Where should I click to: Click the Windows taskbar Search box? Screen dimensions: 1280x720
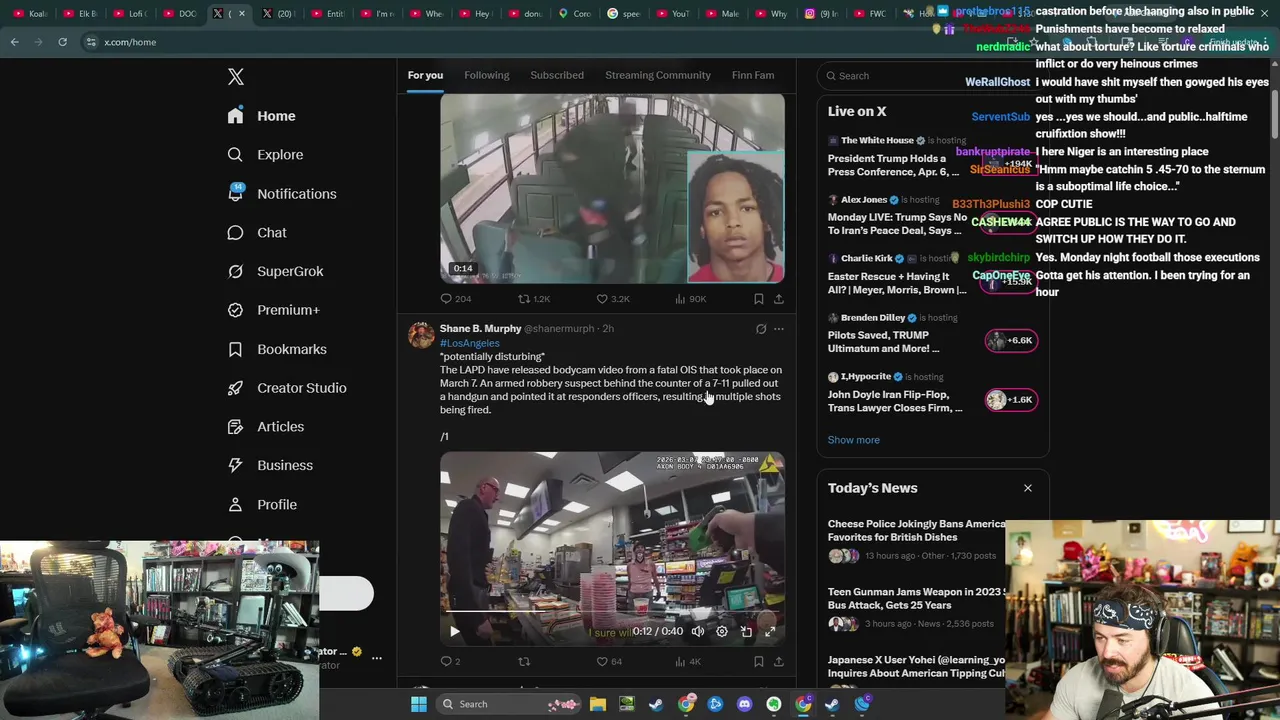coord(510,704)
